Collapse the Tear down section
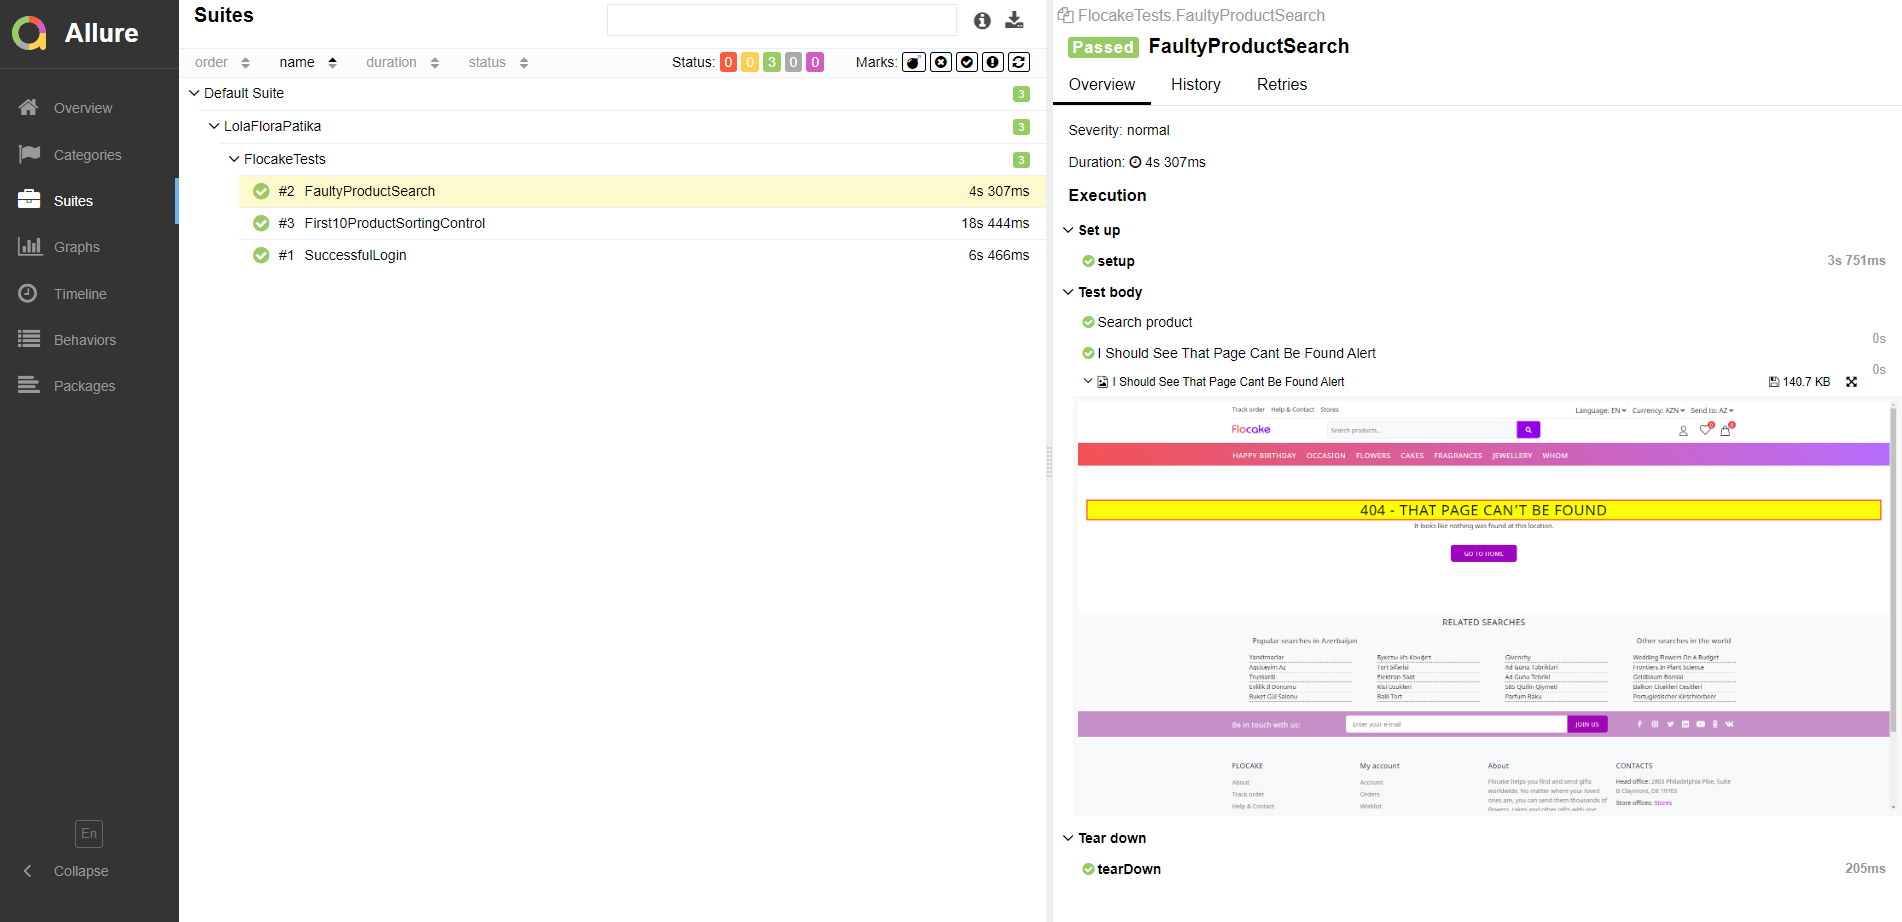 click(x=1068, y=838)
